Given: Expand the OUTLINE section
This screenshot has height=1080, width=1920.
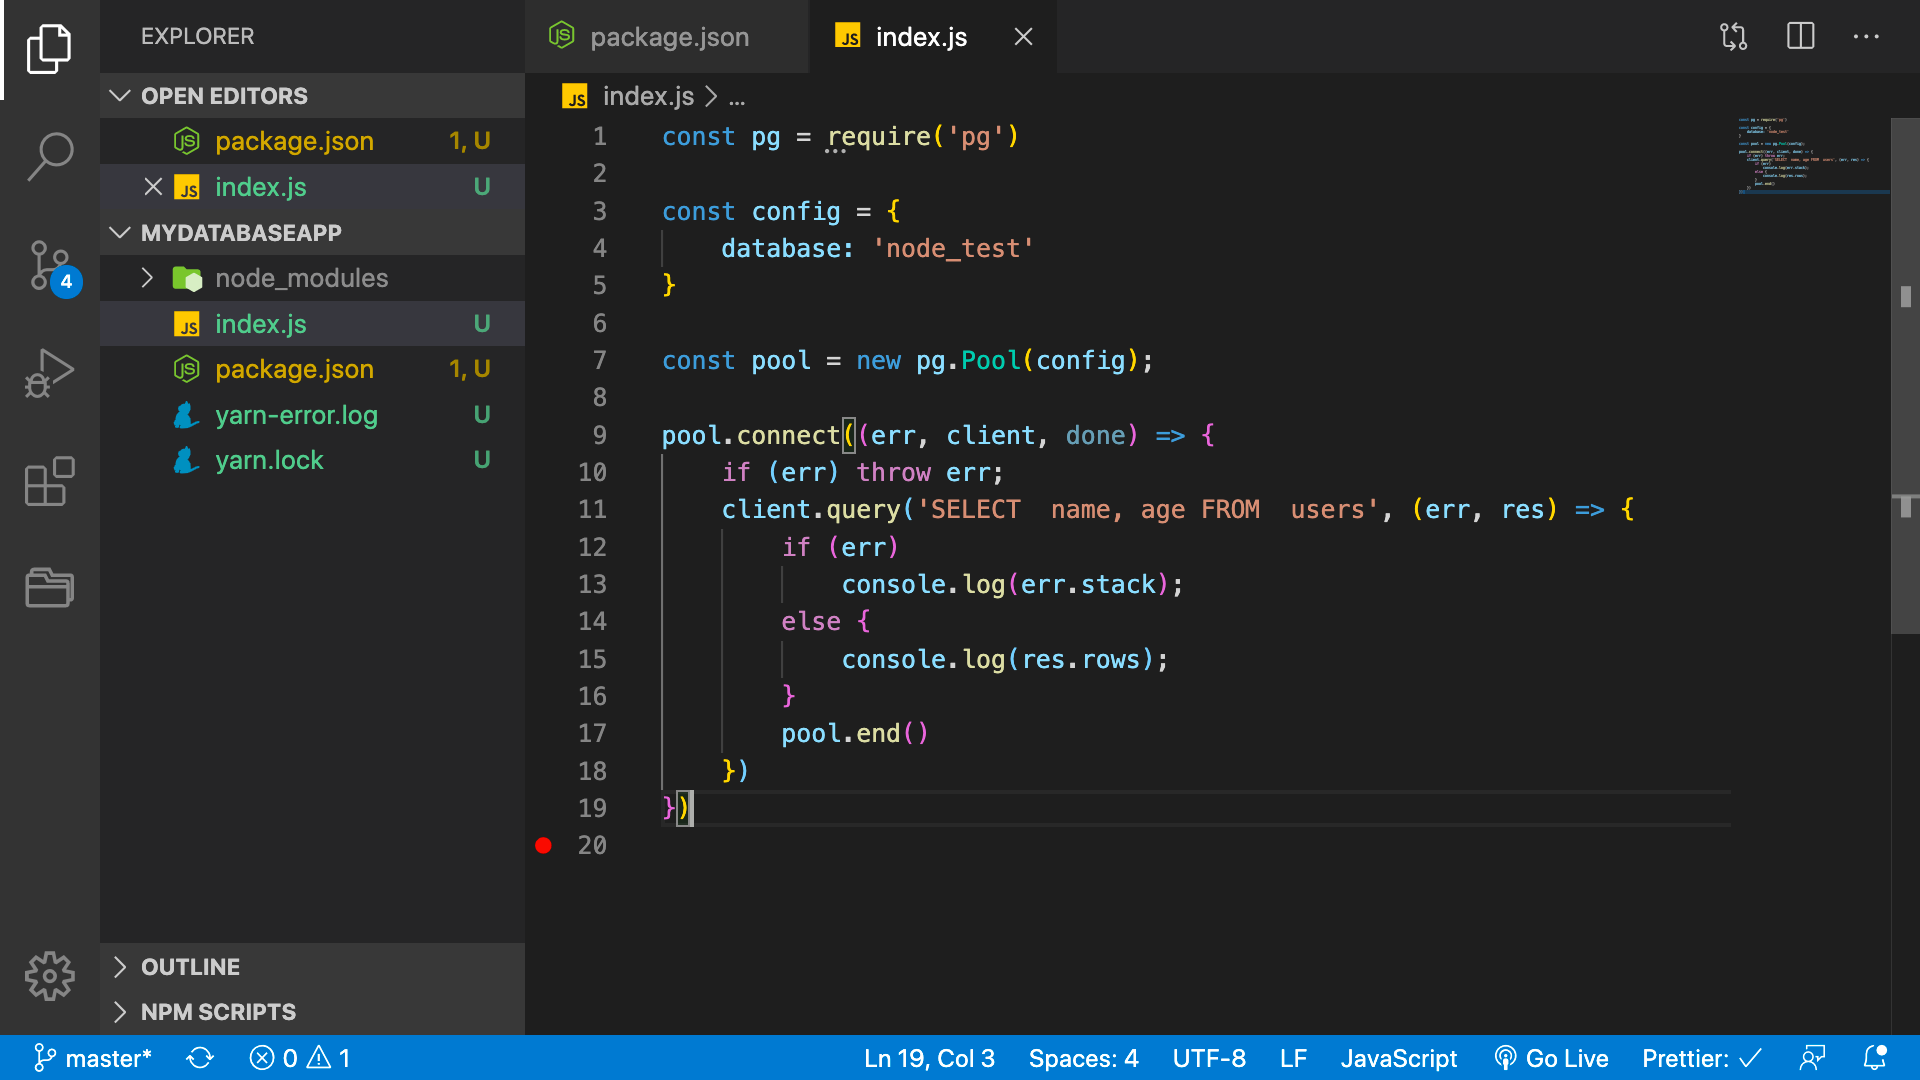Looking at the screenshot, I should pyautogui.click(x=191, y=967).
